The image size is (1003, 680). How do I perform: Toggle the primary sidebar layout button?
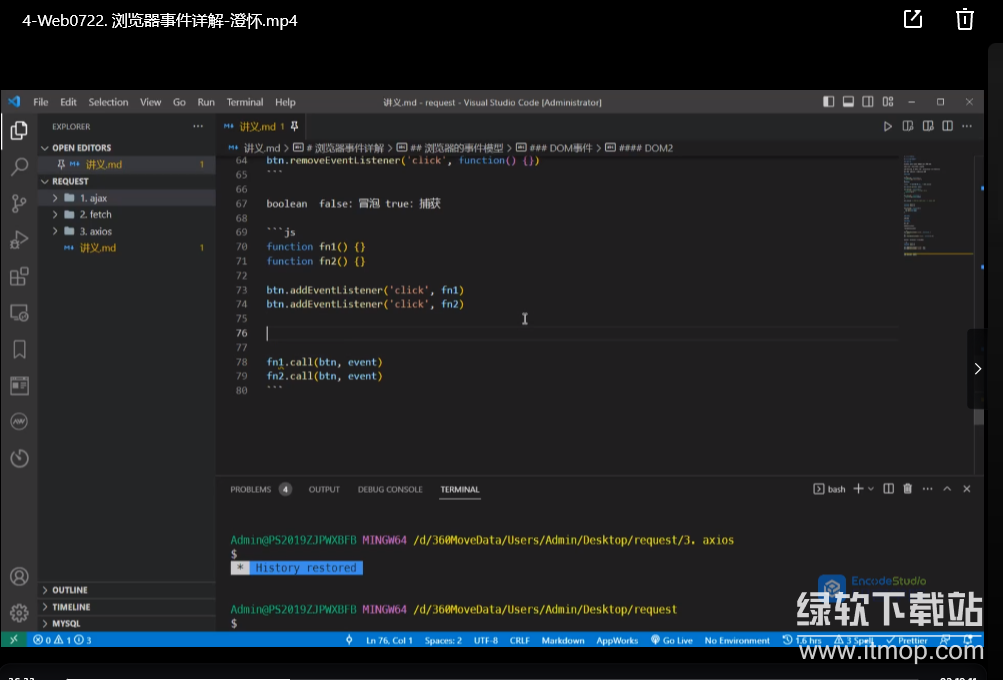[828, 102]
